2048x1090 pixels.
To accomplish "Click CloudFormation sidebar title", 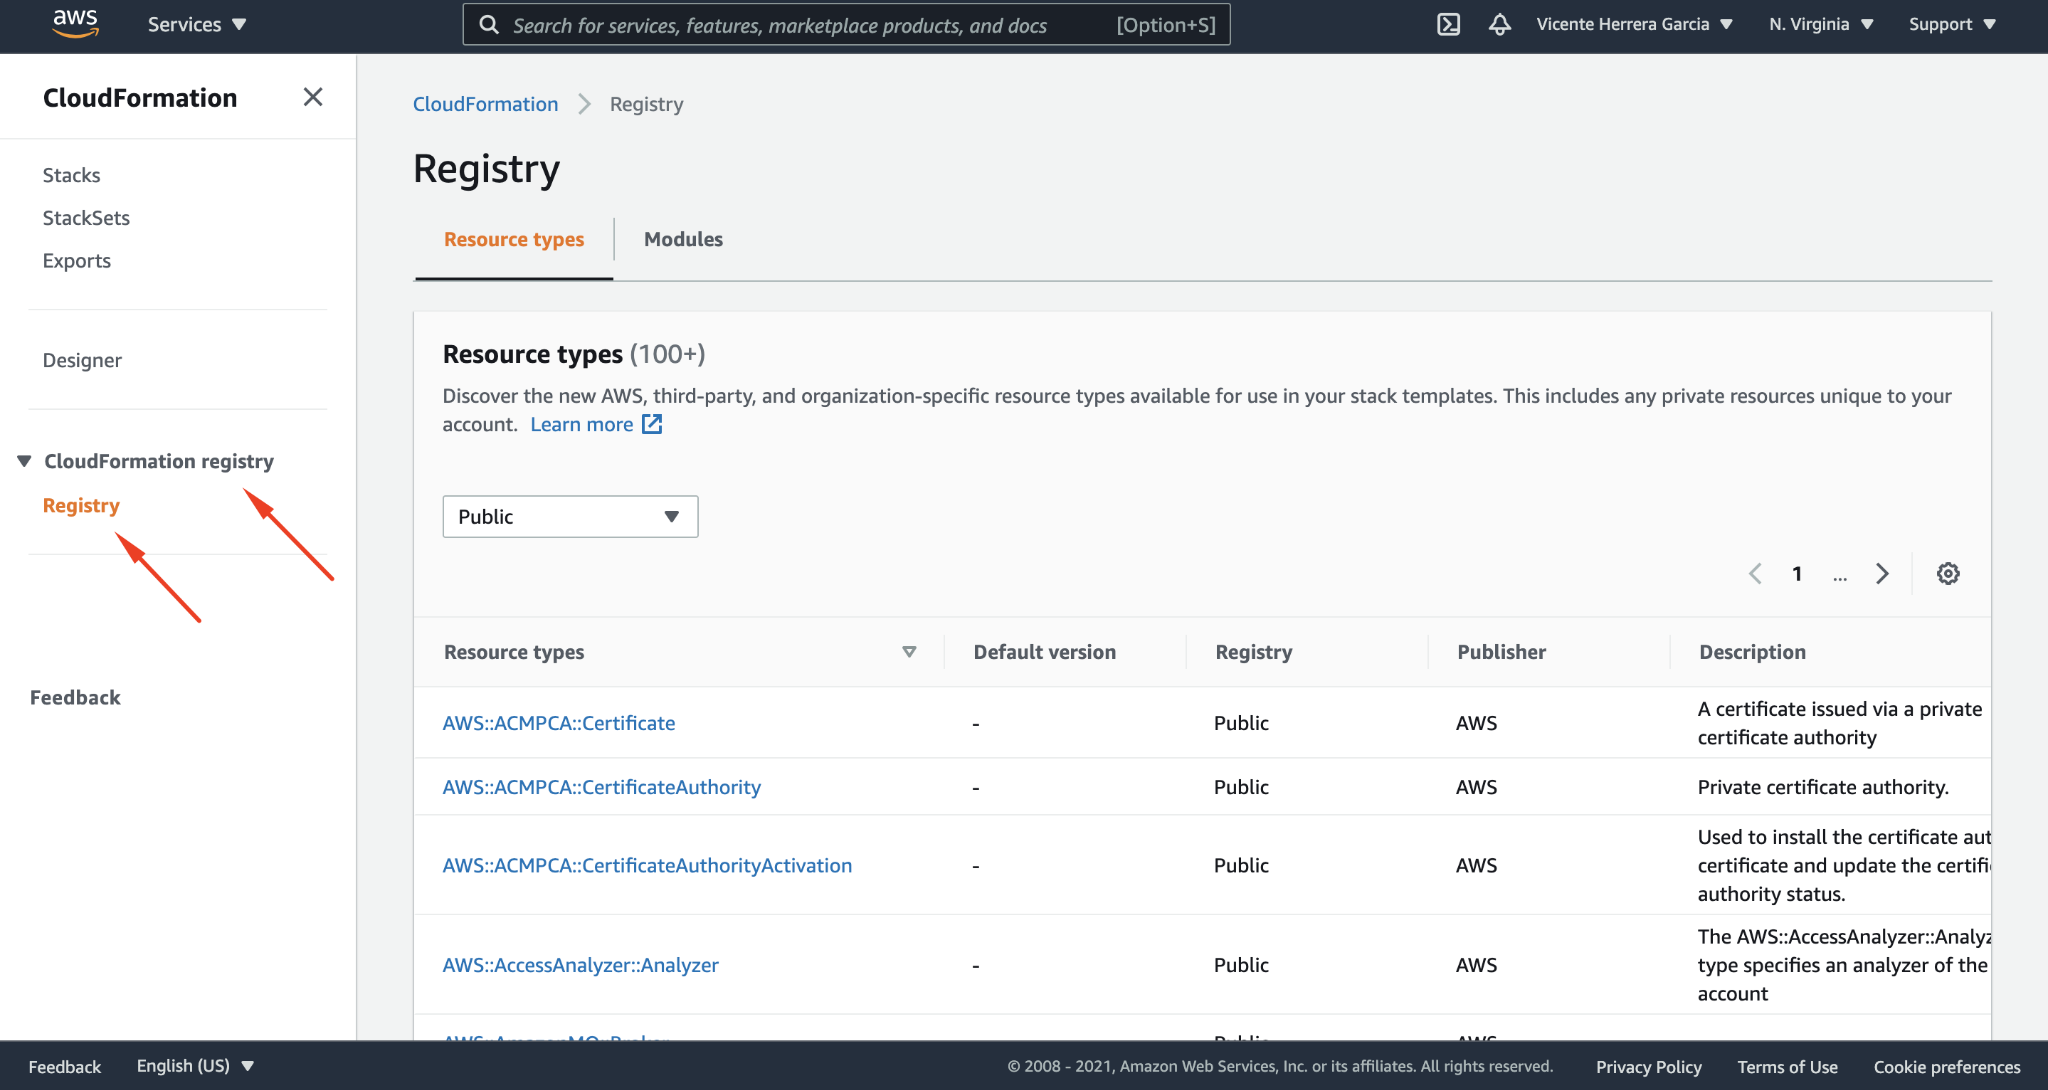I will tap(140, 98).
